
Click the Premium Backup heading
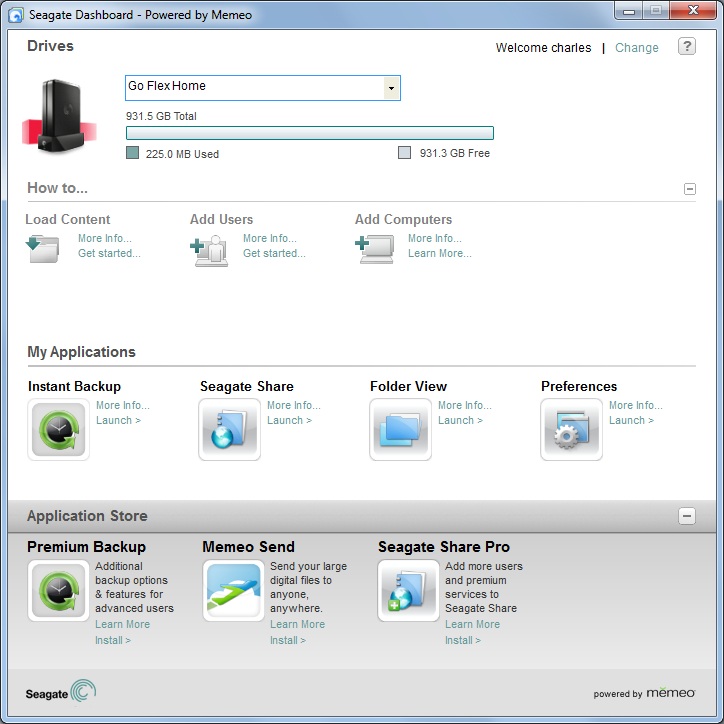click(x=86, y=547)
